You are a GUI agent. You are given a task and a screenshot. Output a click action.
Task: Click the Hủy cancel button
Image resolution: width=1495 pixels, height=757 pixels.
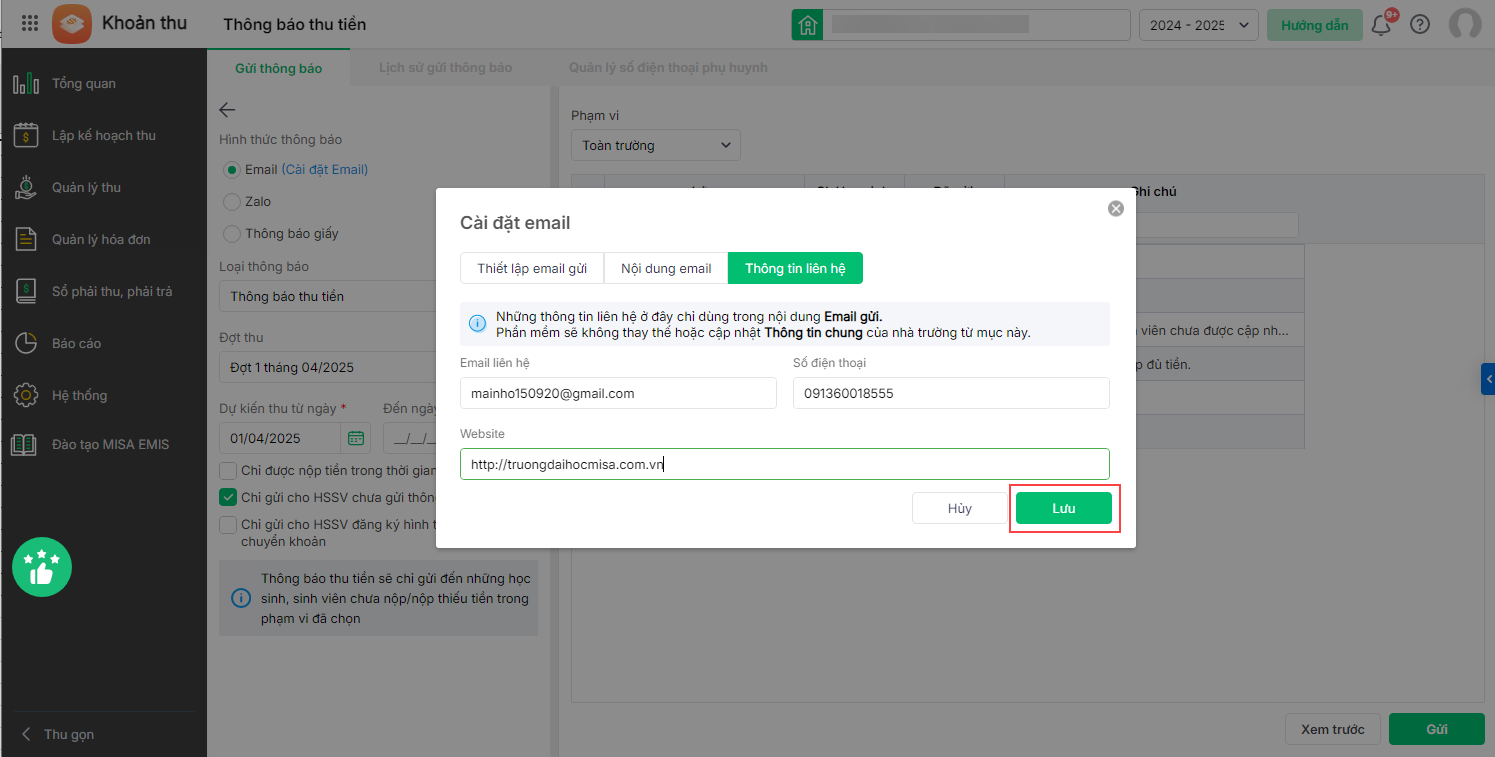pyautogui.click(x=959, y=508)
